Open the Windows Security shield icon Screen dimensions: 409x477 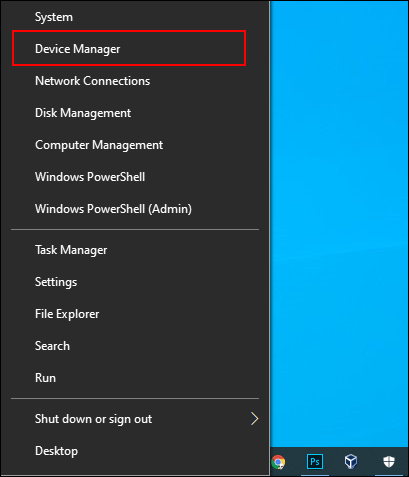[389, 462]
